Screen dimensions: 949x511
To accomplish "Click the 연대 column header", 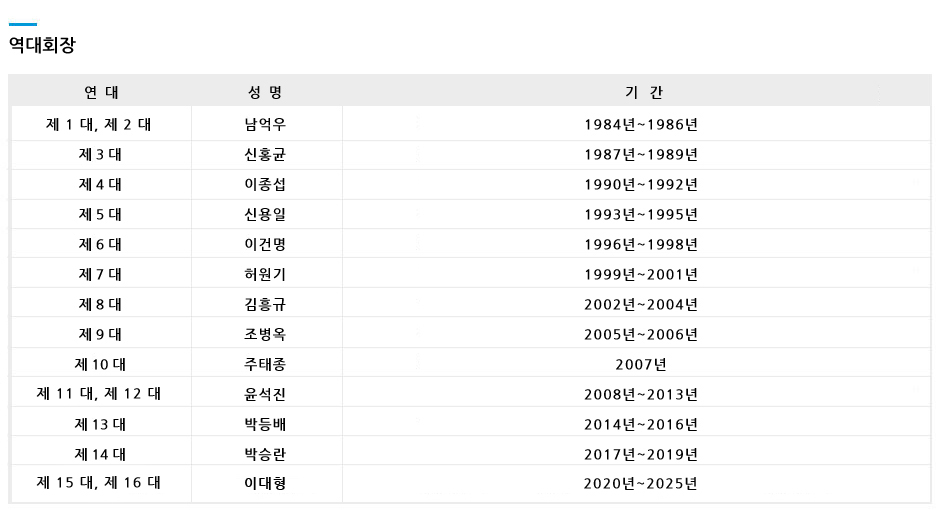I will (x=100, y=92).
